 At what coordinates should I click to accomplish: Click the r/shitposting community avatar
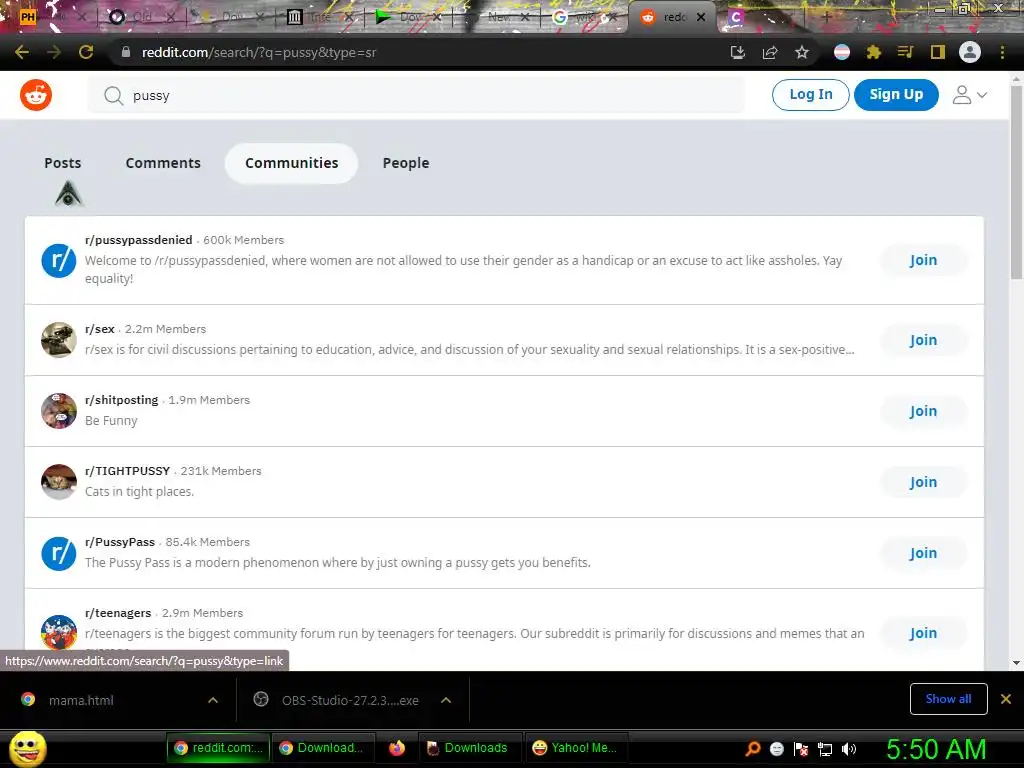[x=59, y=411]
